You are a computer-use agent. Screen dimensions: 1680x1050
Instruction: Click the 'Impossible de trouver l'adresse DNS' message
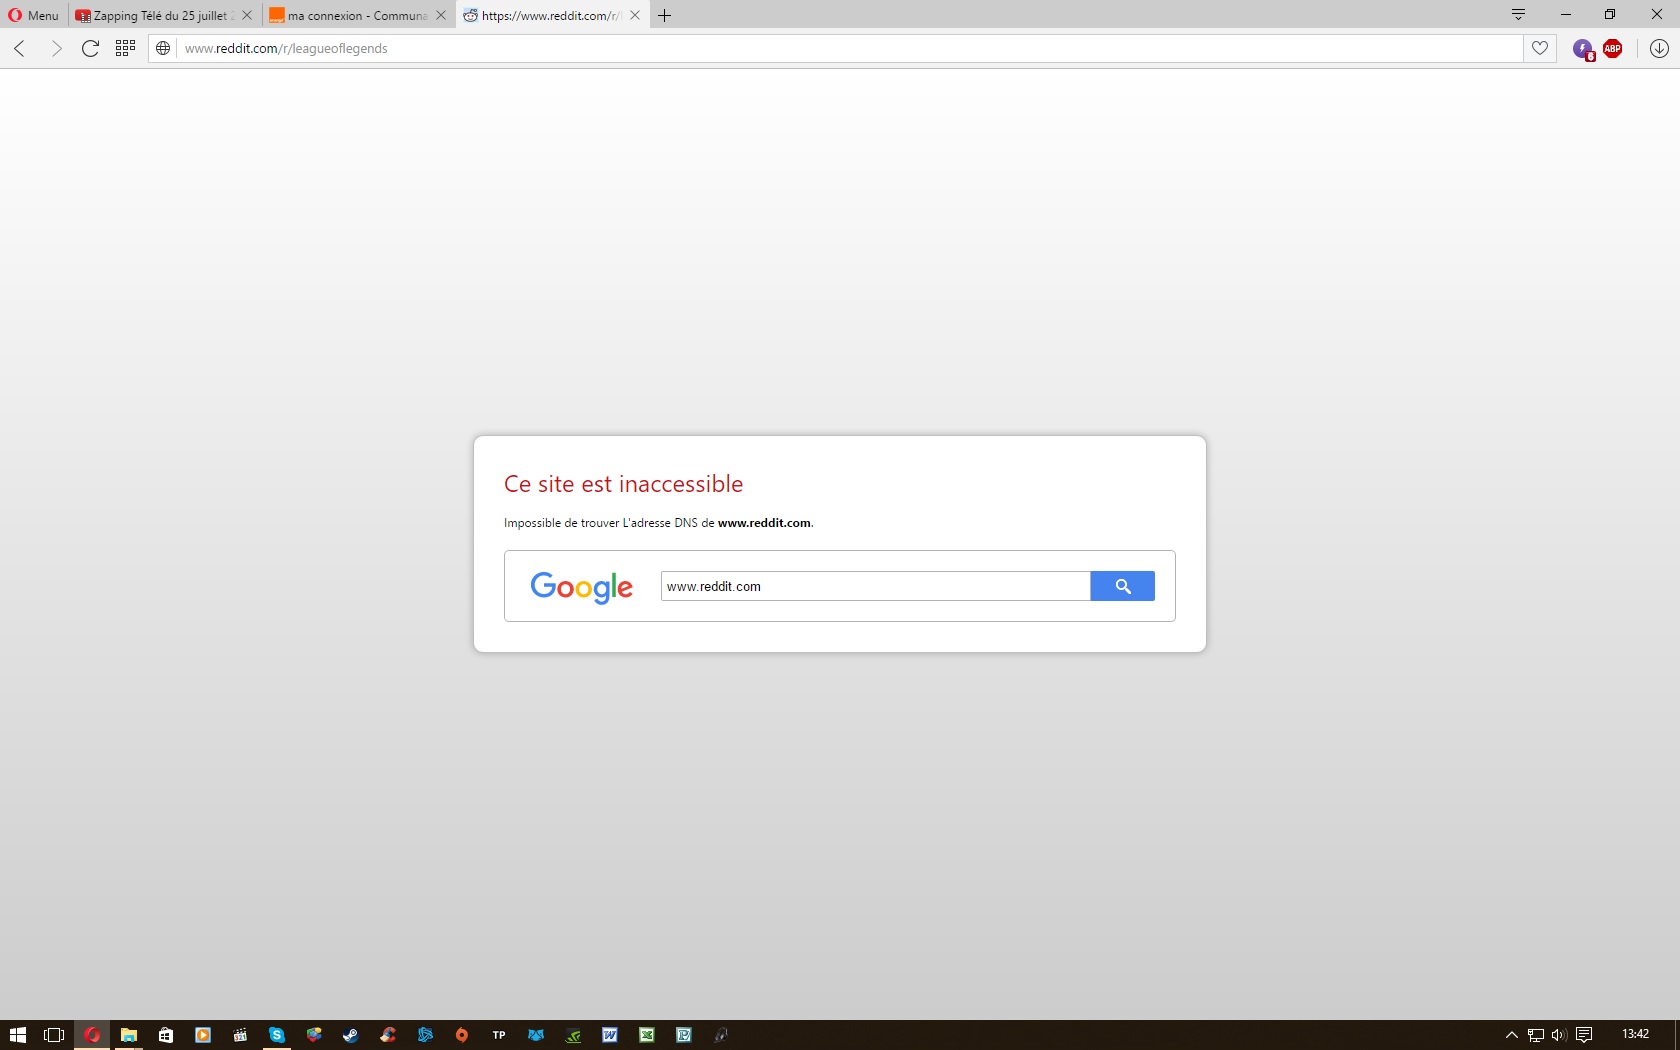pos(658,523)
